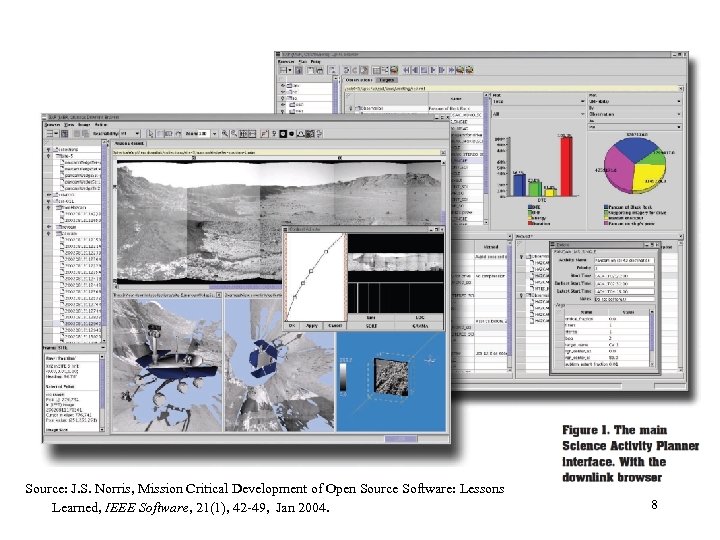This screenshot has width=720, height=540.
Task: Click the rover 3D model view pane
Action: point(167,365)
